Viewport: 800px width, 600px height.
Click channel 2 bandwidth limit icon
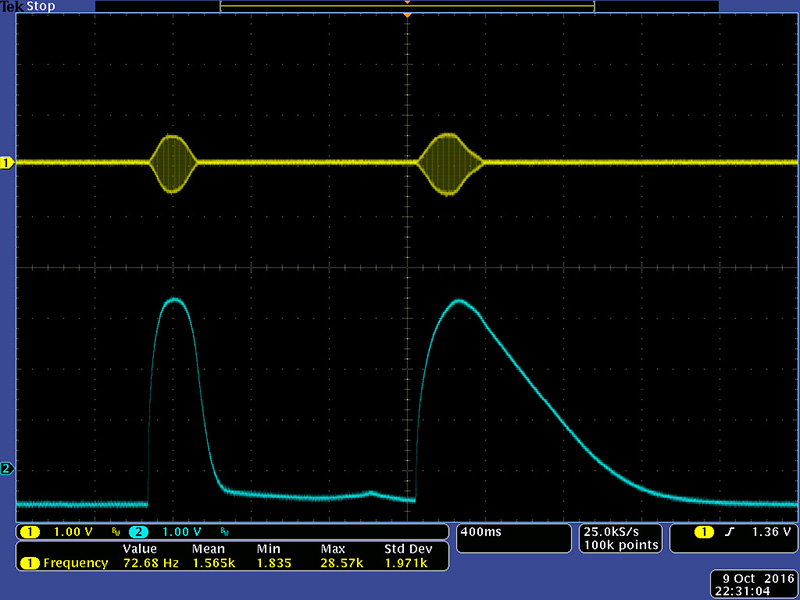(224, 533)
